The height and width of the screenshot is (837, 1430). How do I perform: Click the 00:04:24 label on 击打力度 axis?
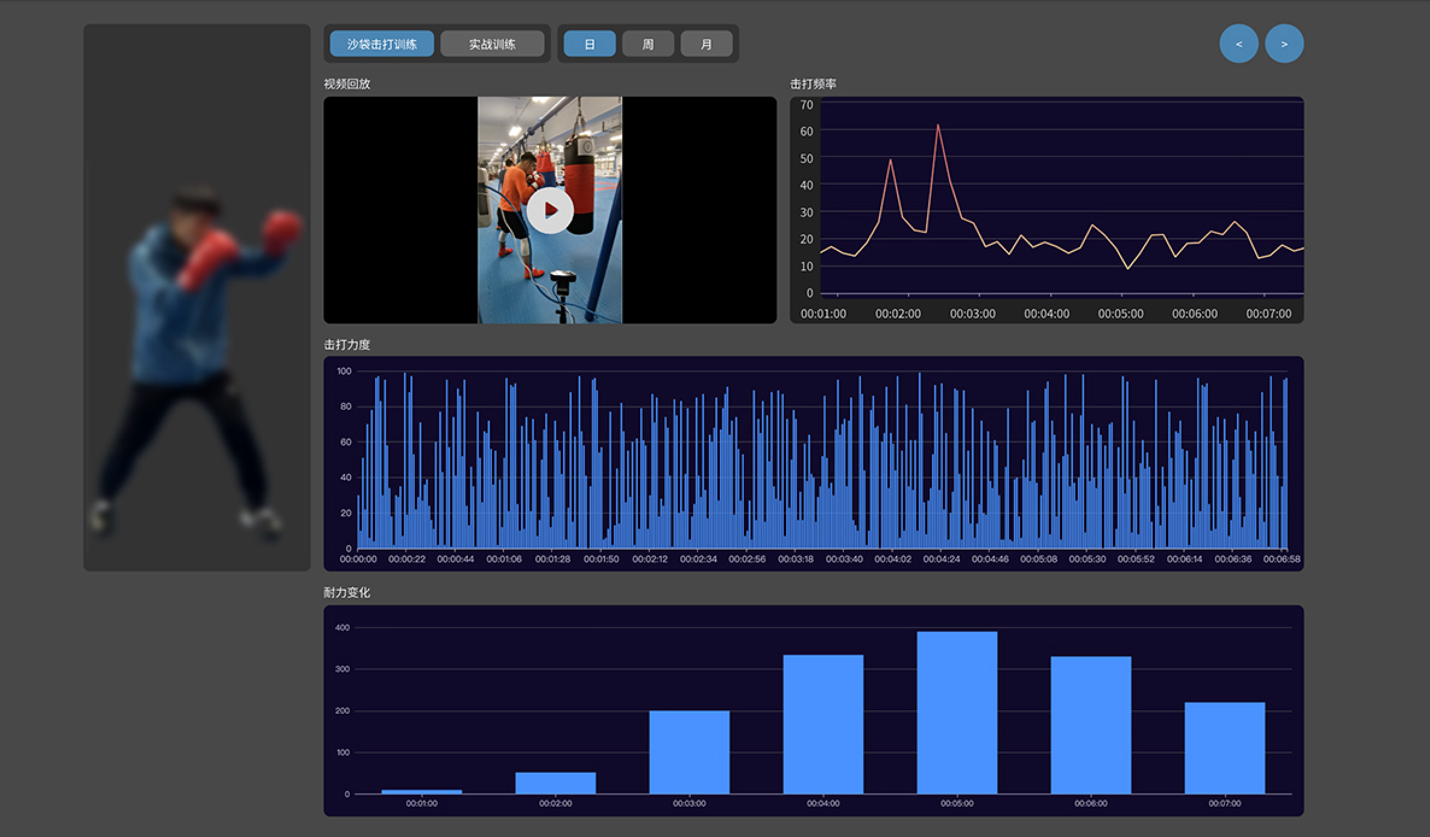click(941, 559)
